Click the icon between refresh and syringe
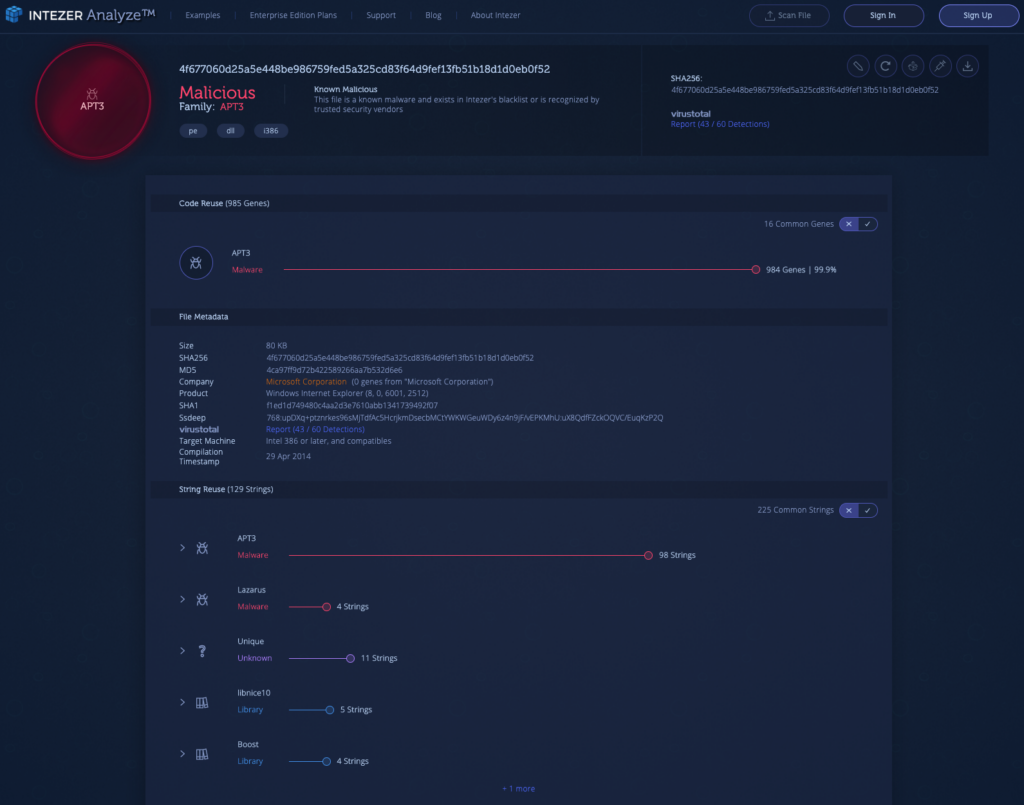 pyautogui.click(x=911, y=66)
